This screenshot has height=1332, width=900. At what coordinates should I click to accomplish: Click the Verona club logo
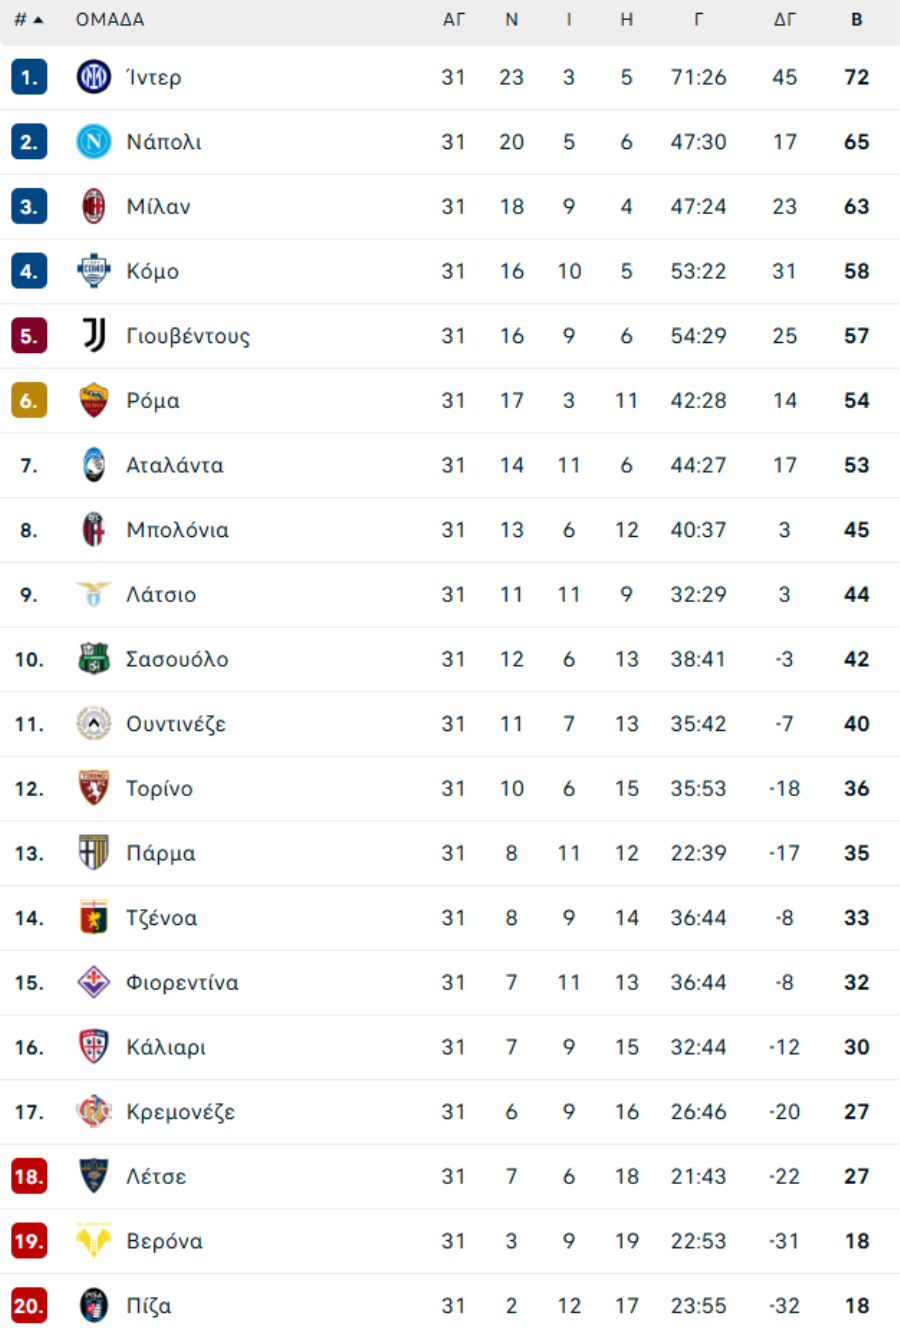(94, 1241)
